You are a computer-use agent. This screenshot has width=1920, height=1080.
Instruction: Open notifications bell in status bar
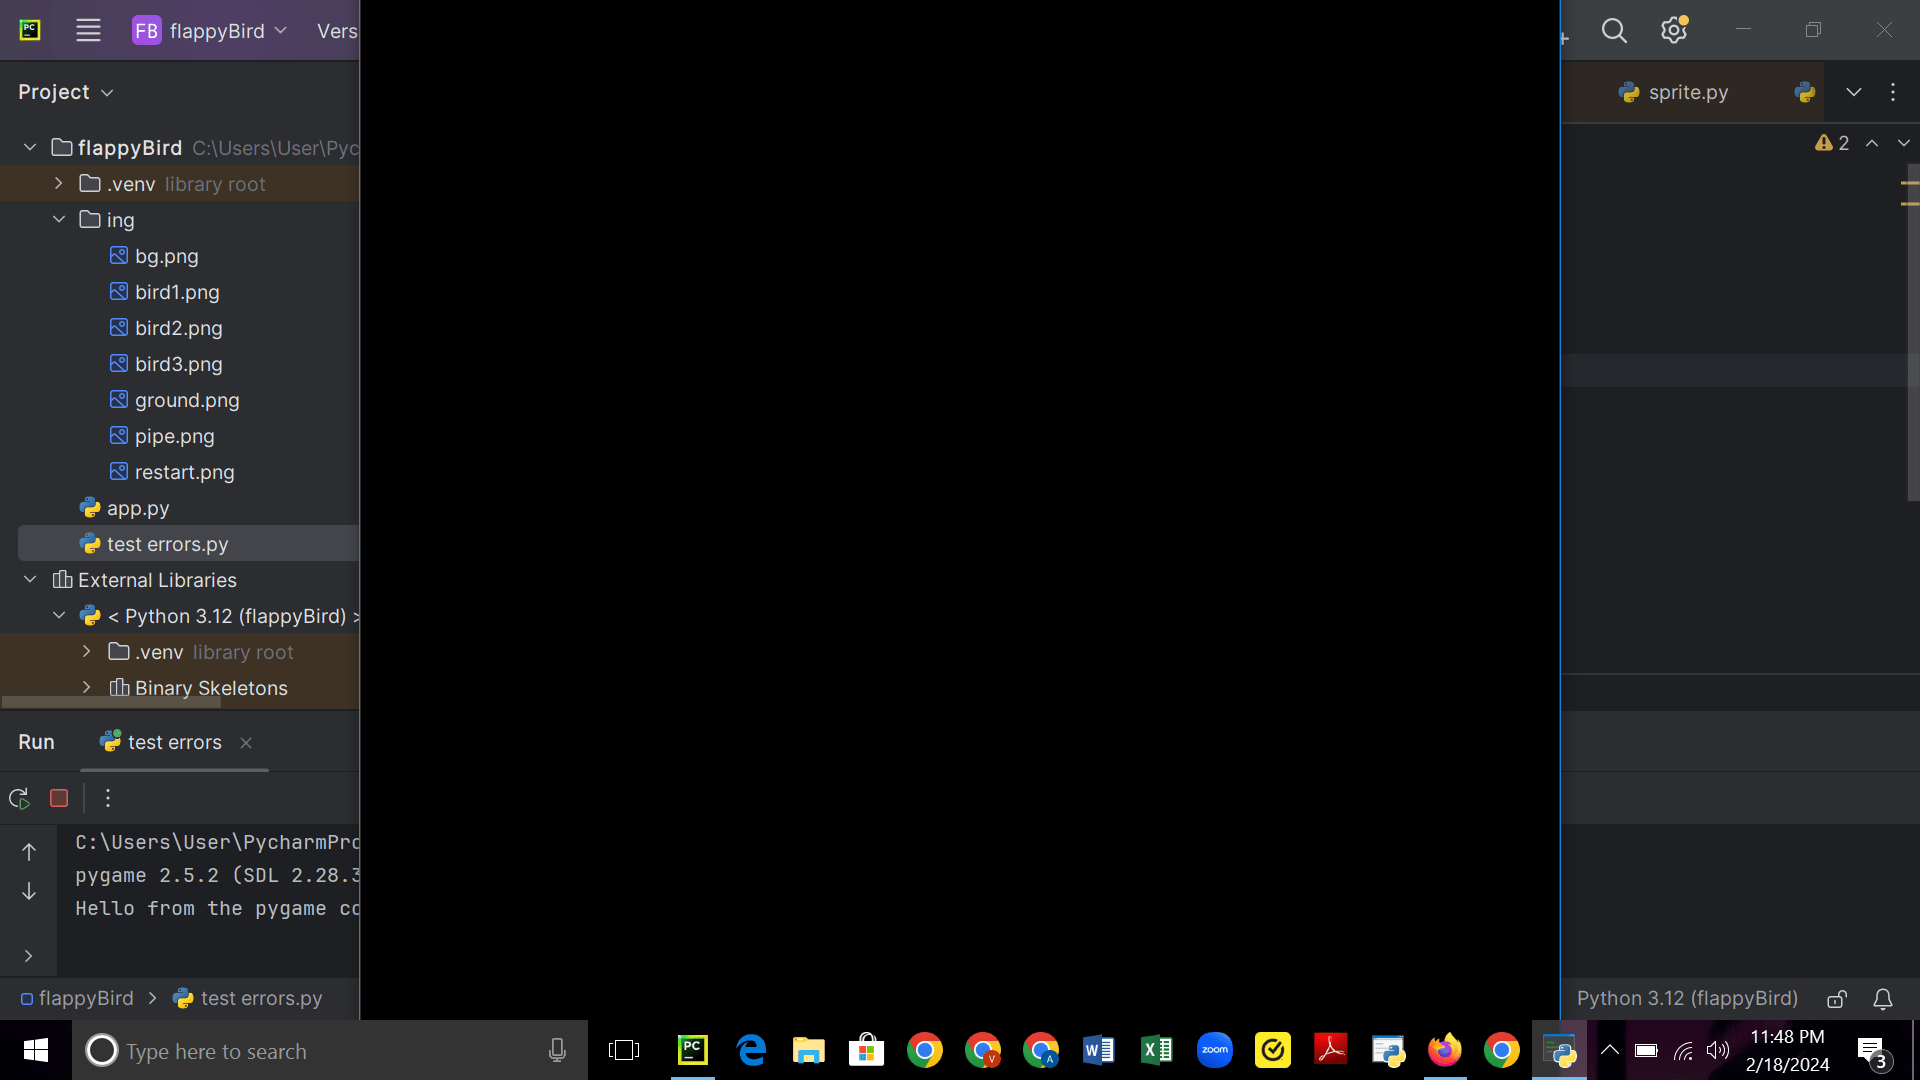pos(1883,998)
